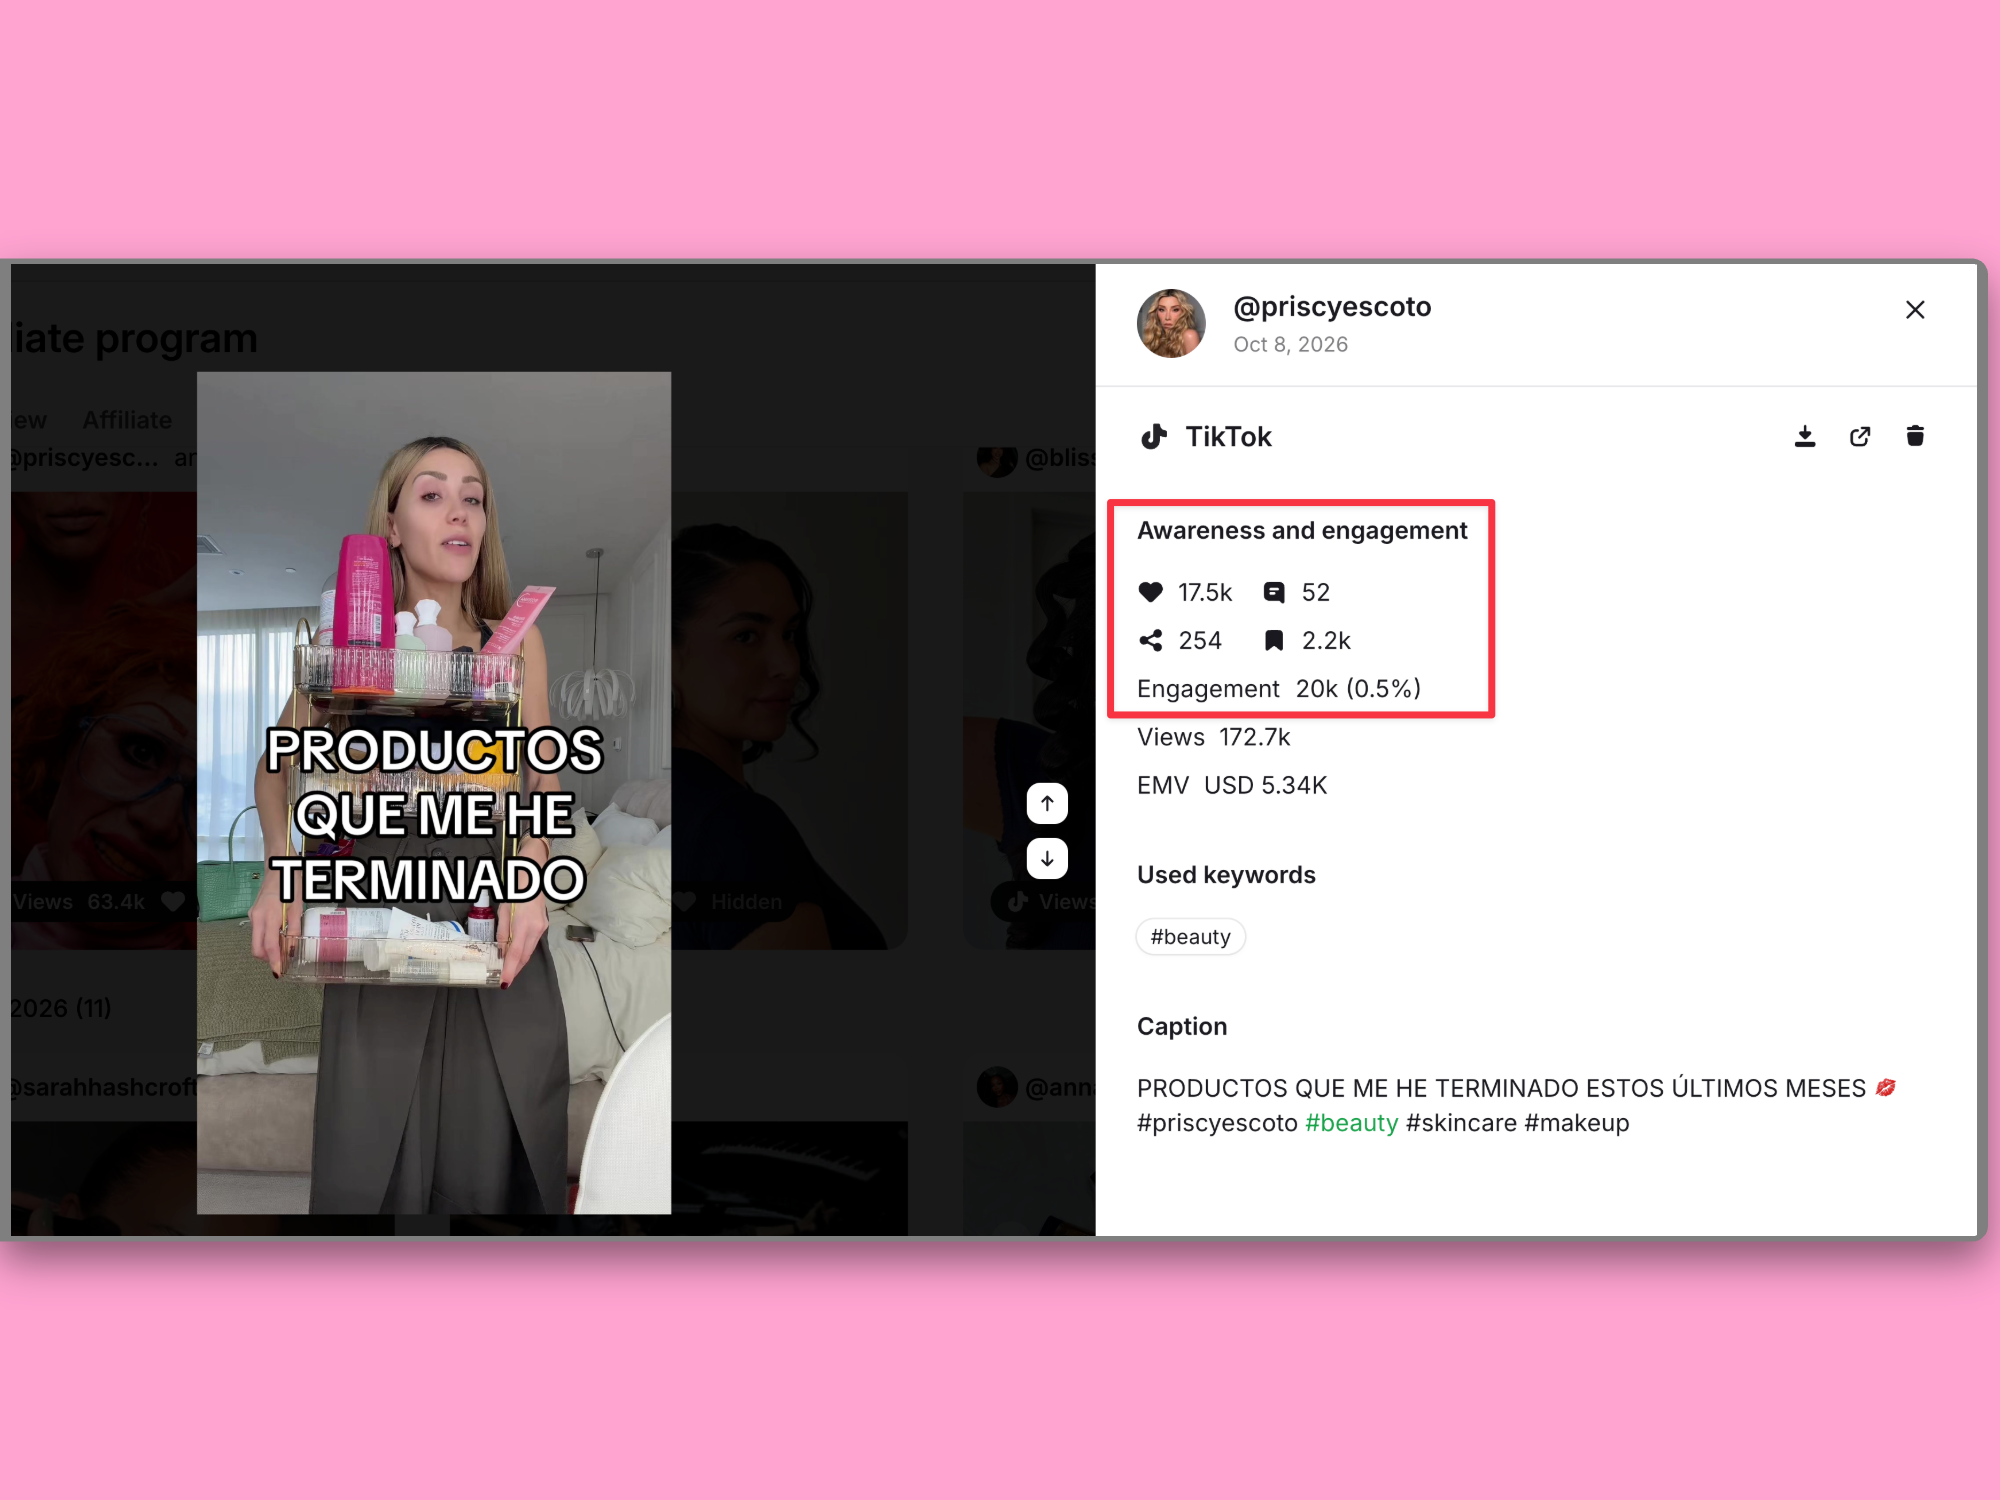Image resolution: width=2000 pixels, height=1500 pixels.
Task: Click the Used keywords heading
Action: pos(1226,875)
